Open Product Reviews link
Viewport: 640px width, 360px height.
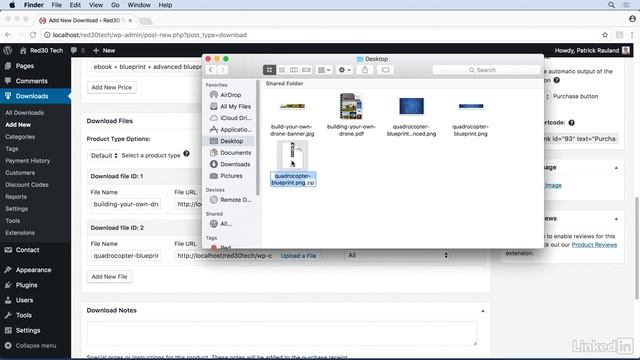(x=594, y=245)
